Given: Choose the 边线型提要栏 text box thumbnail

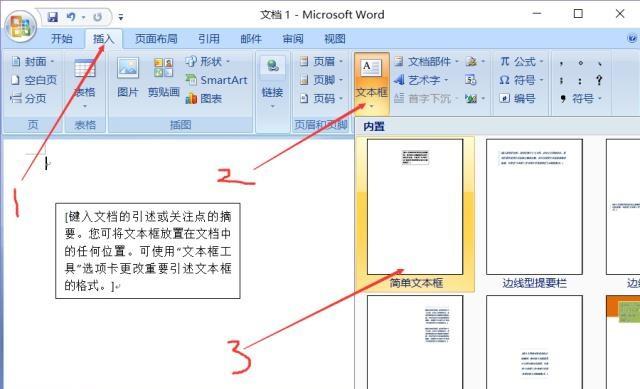Looking at the screenshot, I should pos(534,213).
